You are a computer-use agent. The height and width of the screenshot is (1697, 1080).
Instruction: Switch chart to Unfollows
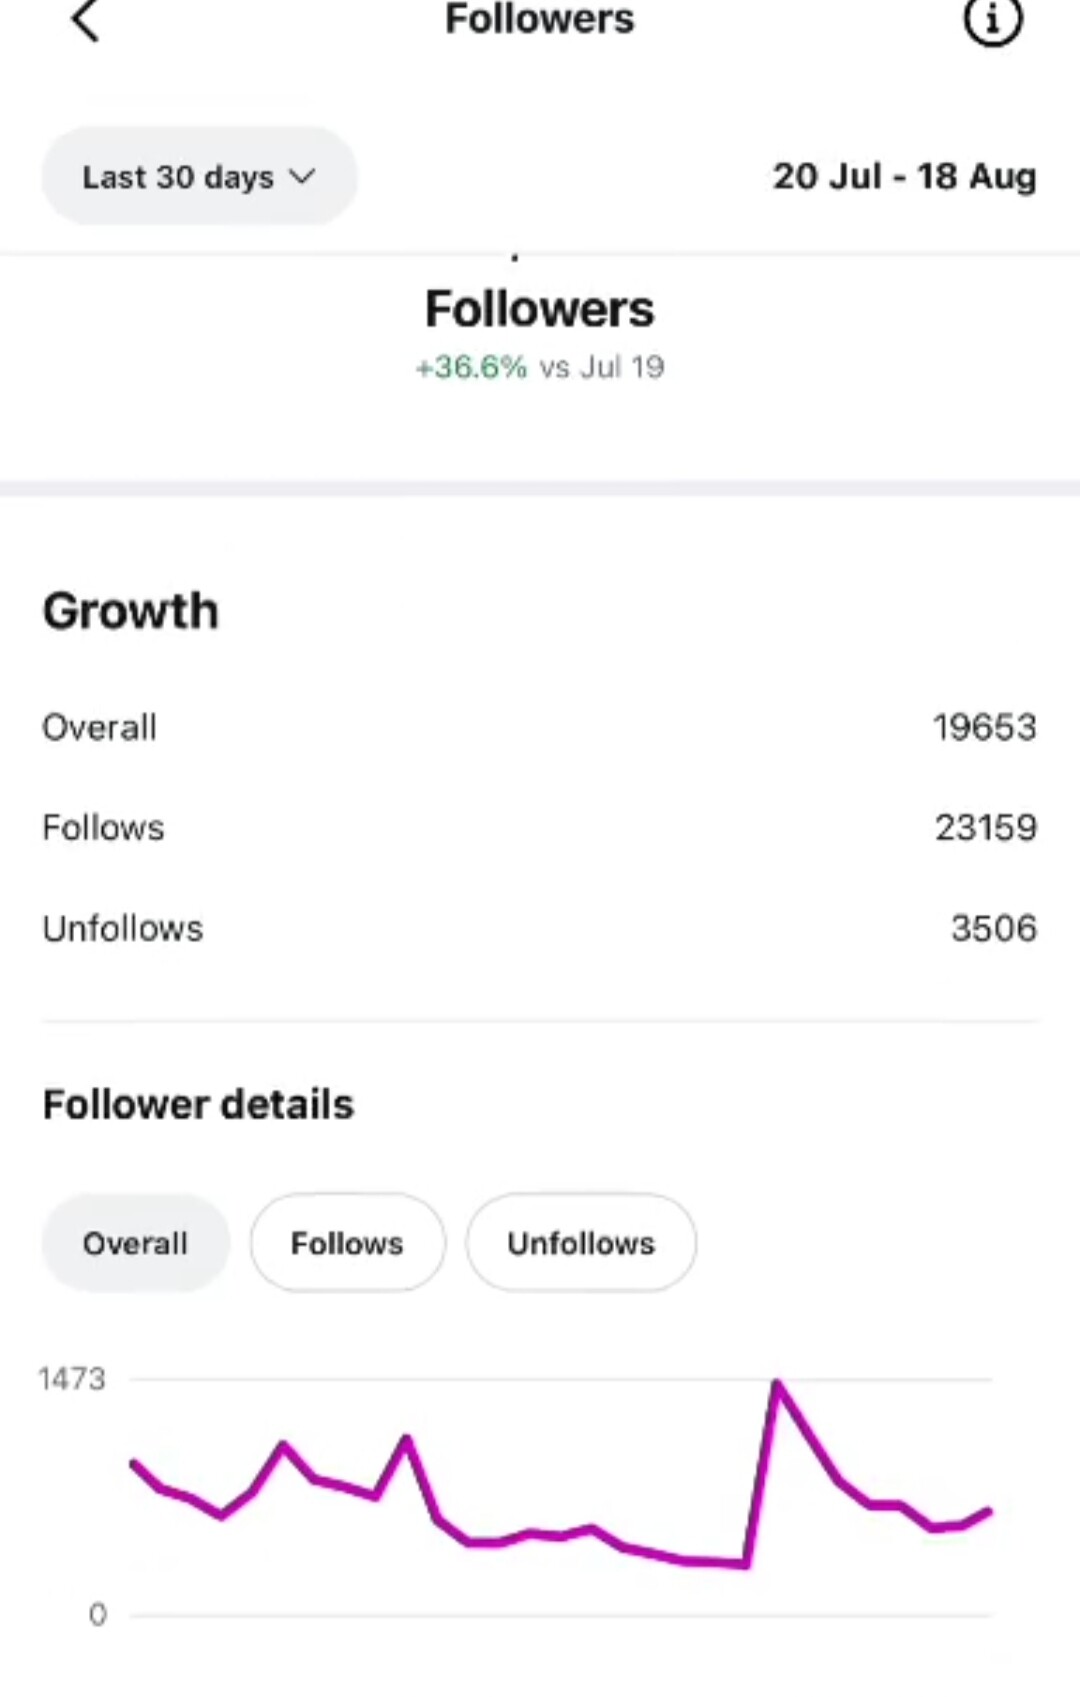pos(581,1243)
